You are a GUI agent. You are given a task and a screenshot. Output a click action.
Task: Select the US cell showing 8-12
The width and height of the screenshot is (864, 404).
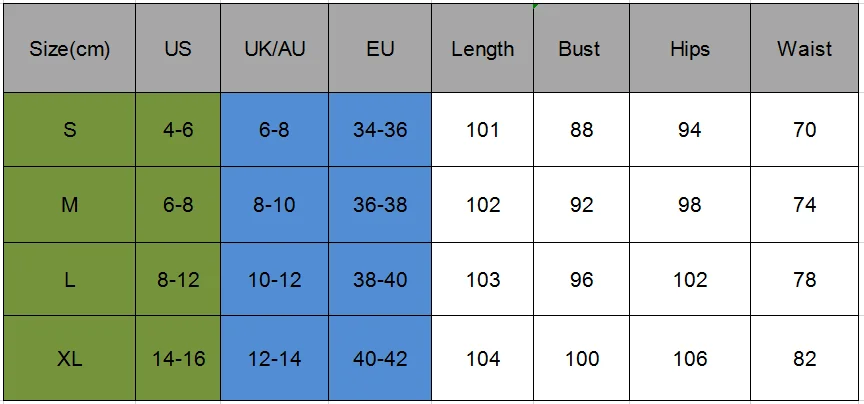pos(178,279)
